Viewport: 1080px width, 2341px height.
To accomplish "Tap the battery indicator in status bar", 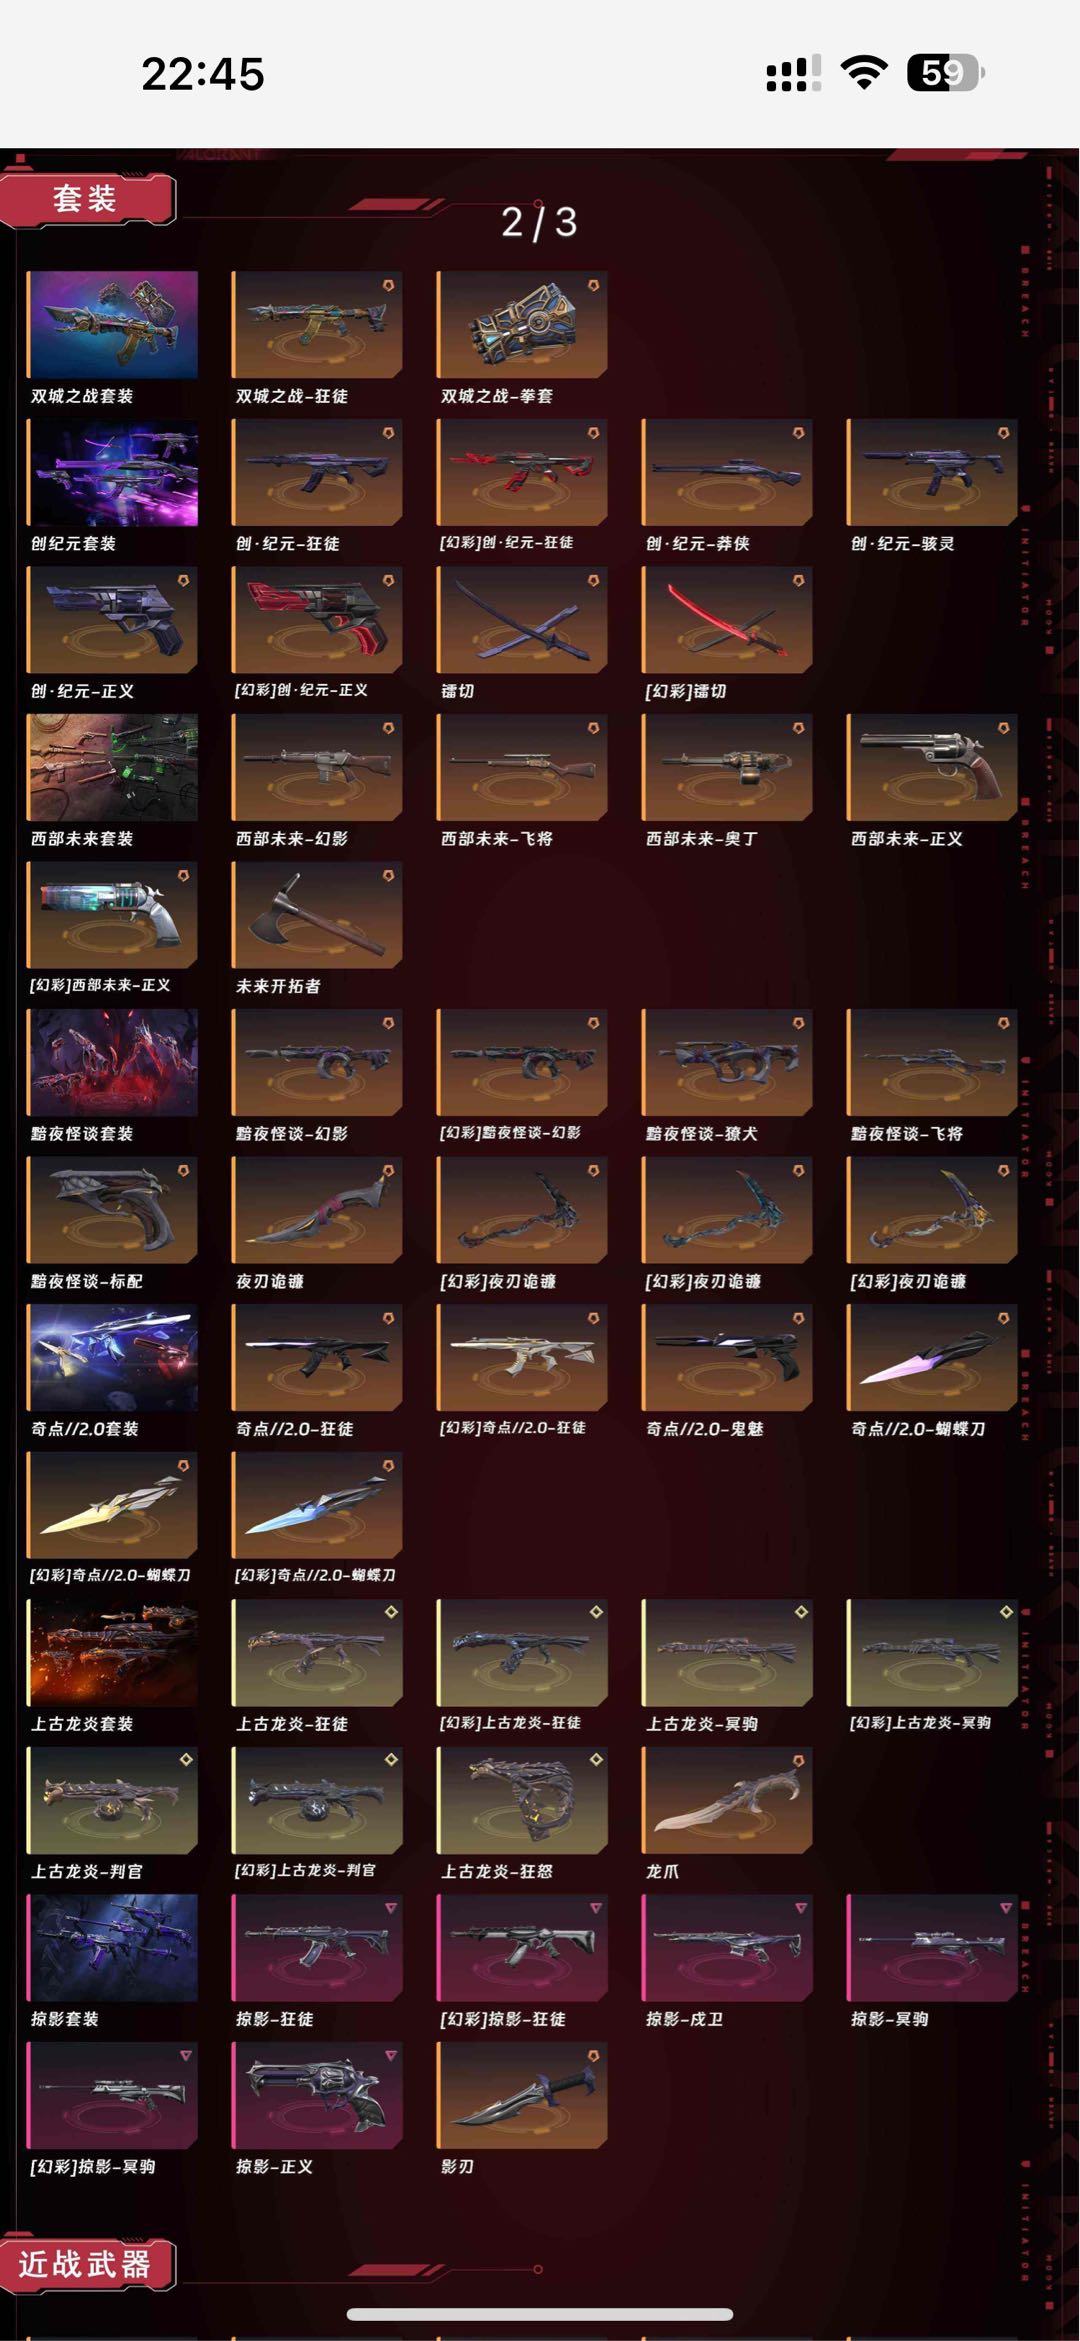I will tap(945, 73).
